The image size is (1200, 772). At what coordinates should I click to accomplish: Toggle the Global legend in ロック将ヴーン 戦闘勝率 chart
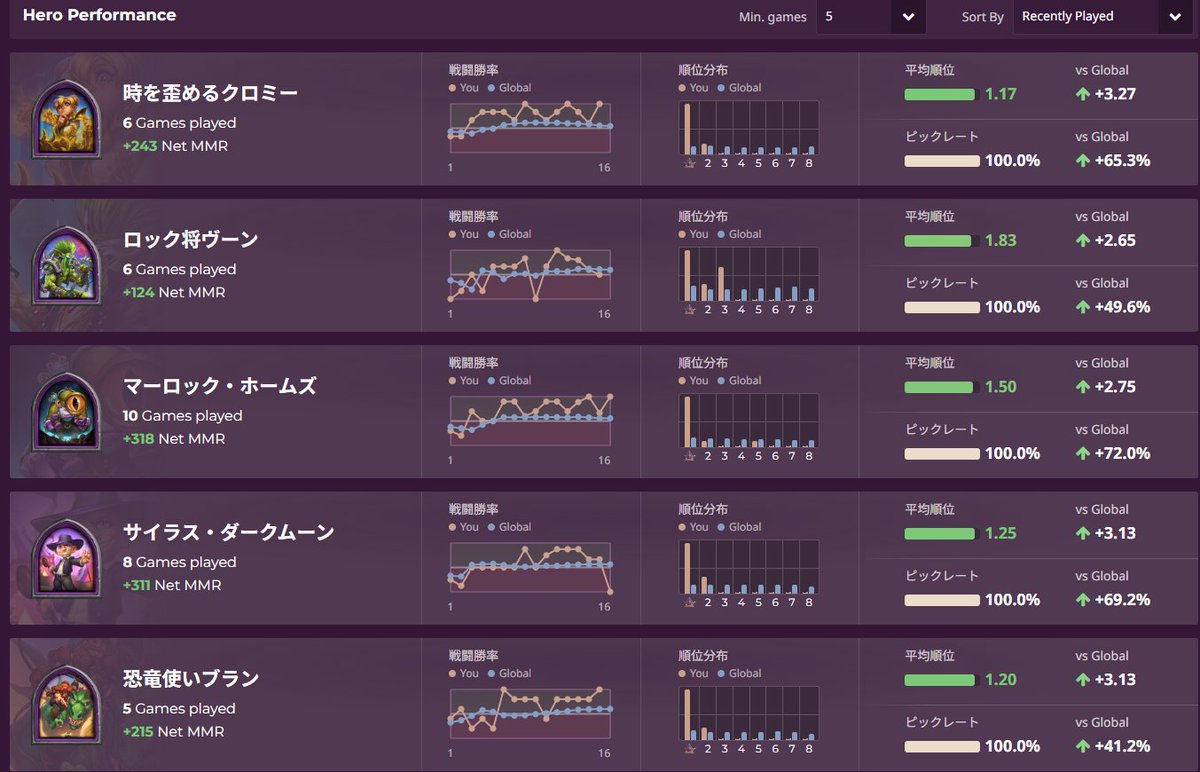(510, 234)
